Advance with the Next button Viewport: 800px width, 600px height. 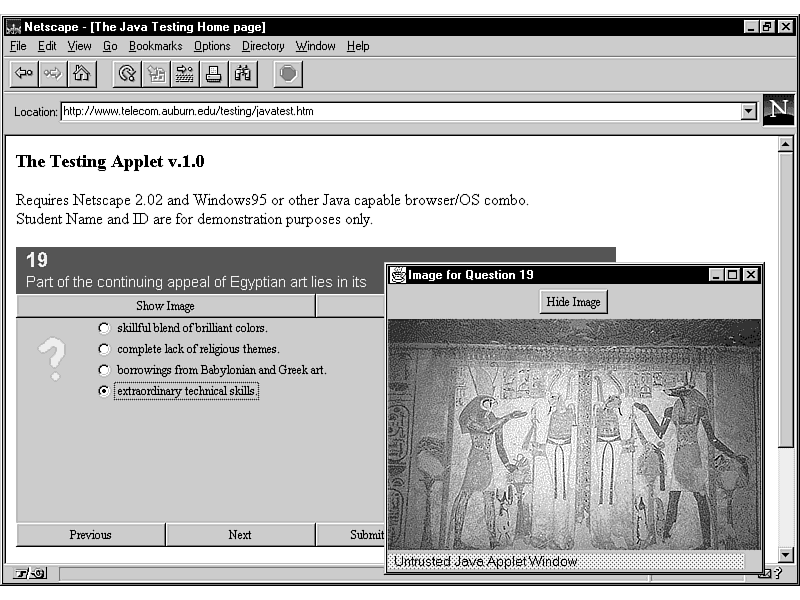[x=240, y=535]
